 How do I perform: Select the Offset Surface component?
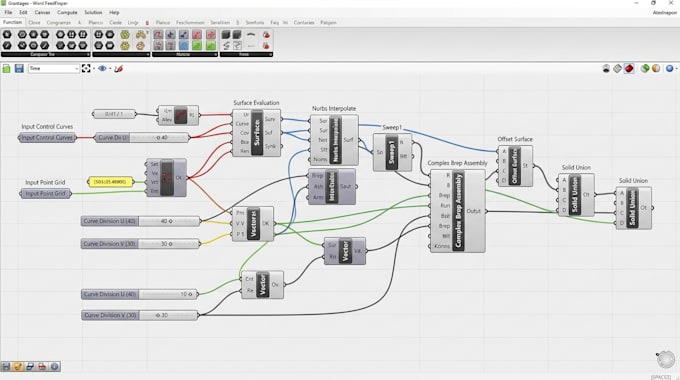(515, 166)
